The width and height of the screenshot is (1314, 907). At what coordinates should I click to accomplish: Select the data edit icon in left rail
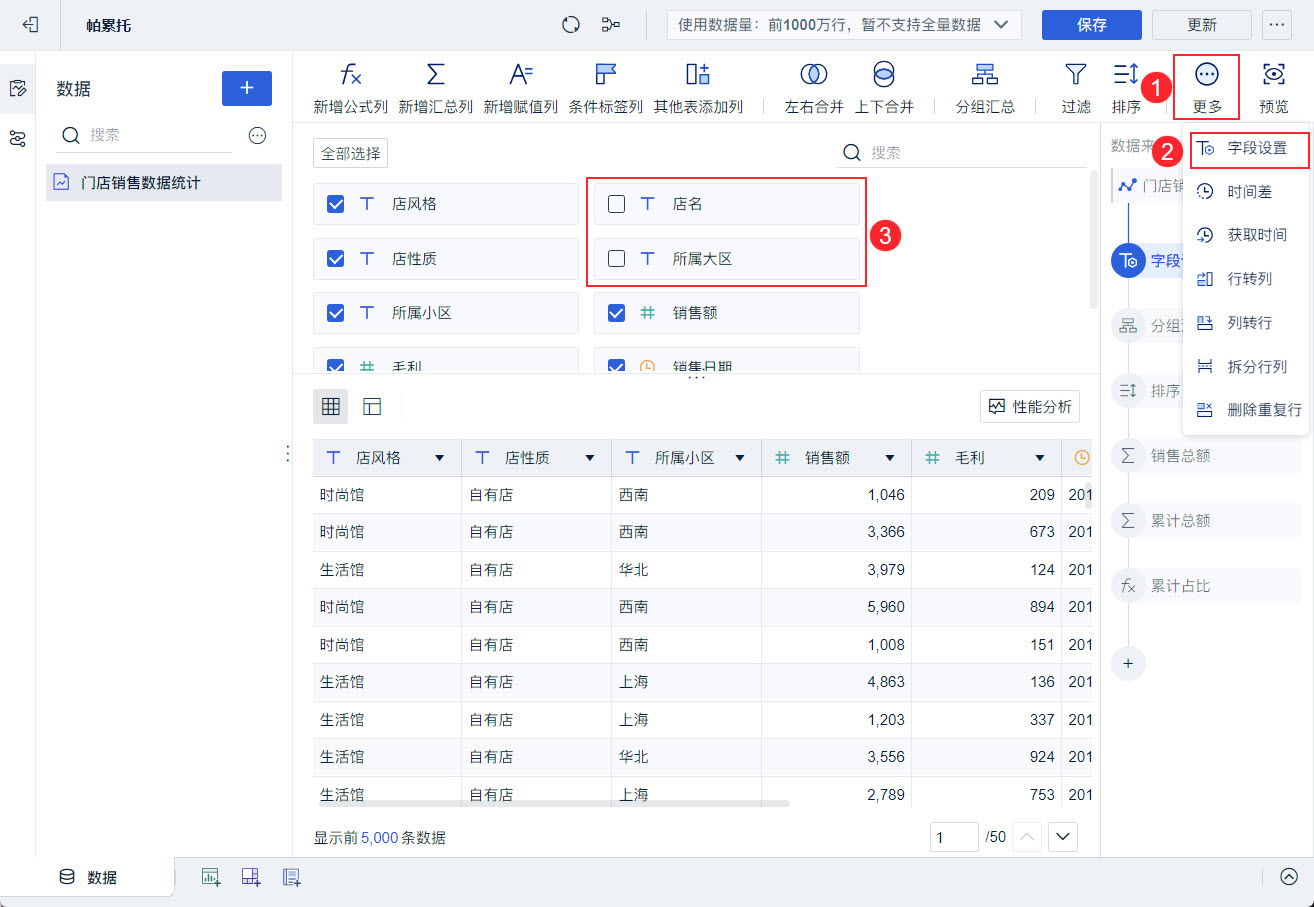[17, 88]
